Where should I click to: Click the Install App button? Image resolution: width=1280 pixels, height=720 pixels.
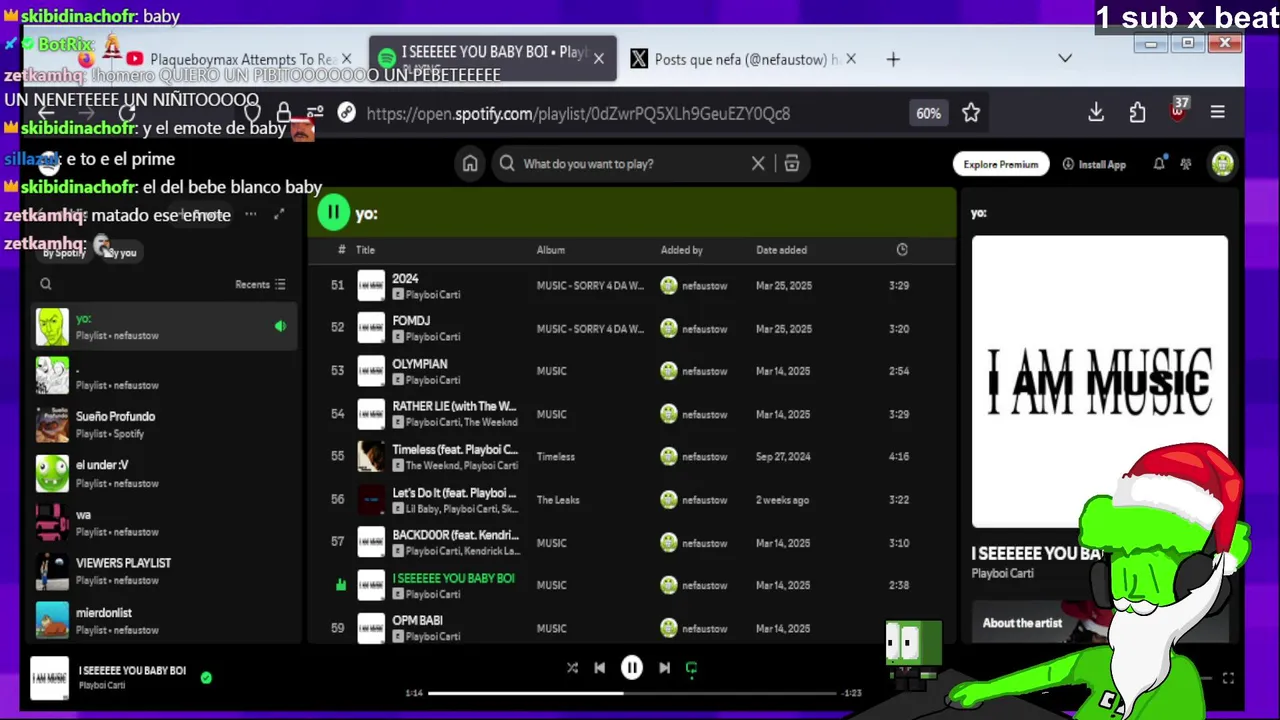[1094, 164]
